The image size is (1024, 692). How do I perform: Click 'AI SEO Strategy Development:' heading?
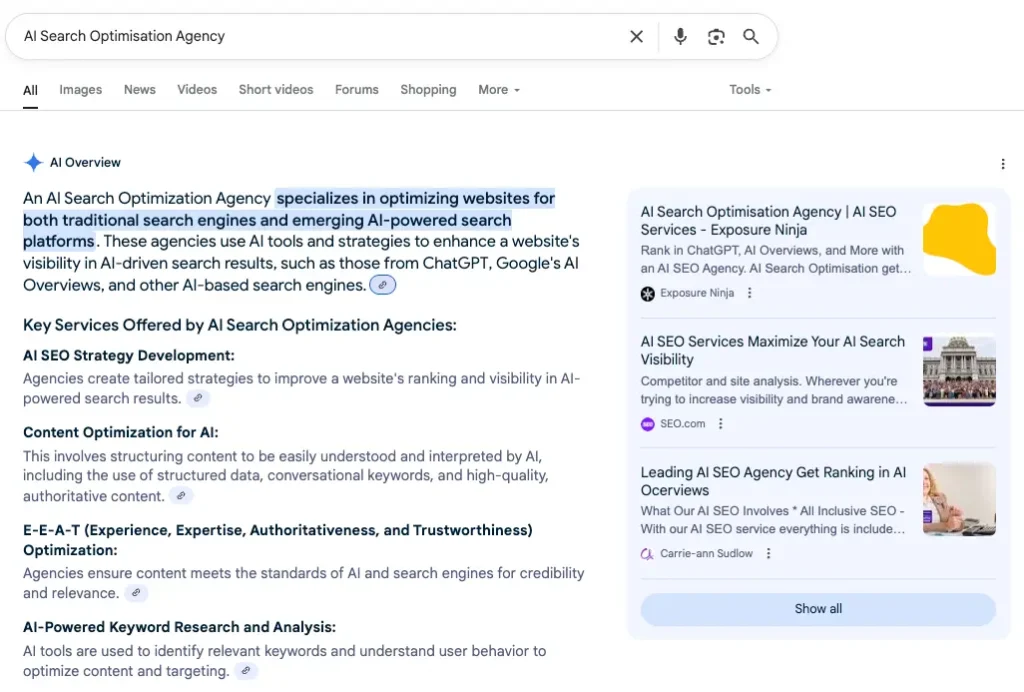(129, 356)
